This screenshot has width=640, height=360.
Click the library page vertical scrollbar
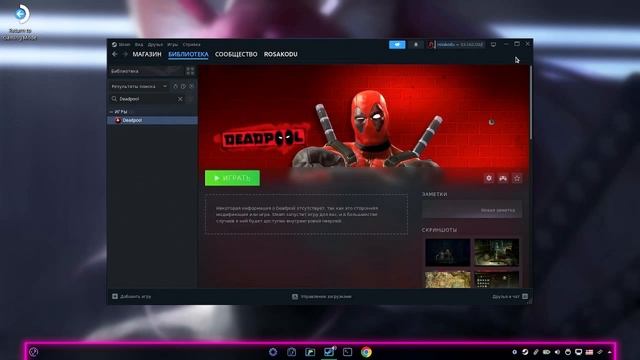click(x=531, y=102)
